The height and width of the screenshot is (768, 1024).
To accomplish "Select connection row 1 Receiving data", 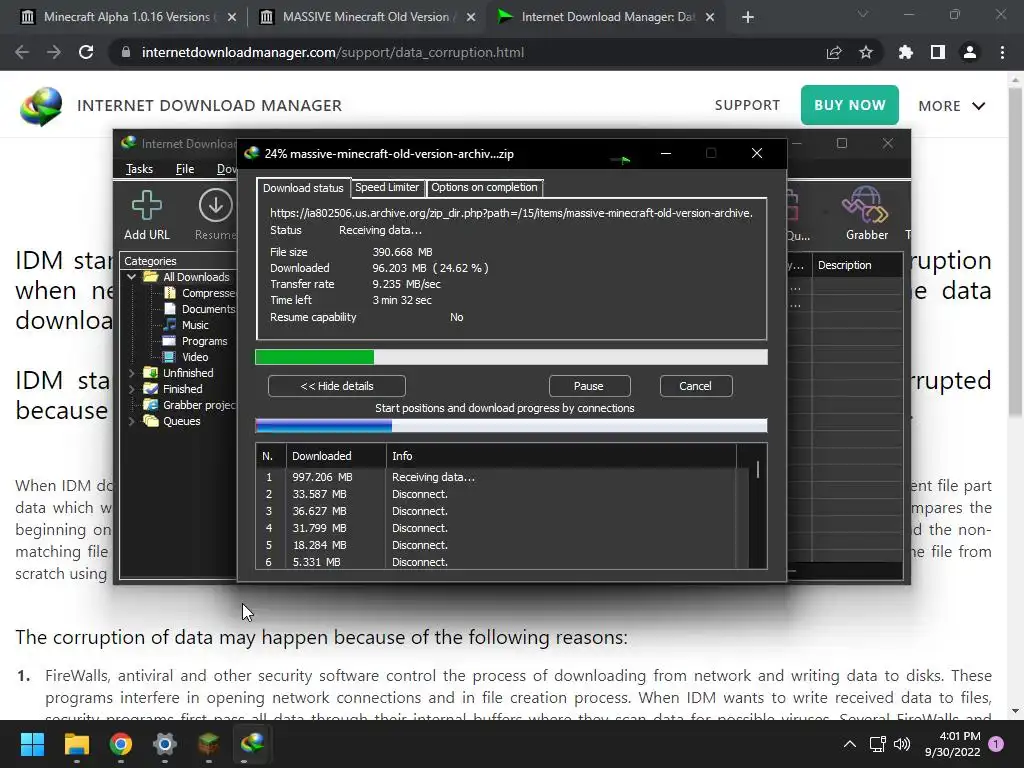I will (498, 477).
